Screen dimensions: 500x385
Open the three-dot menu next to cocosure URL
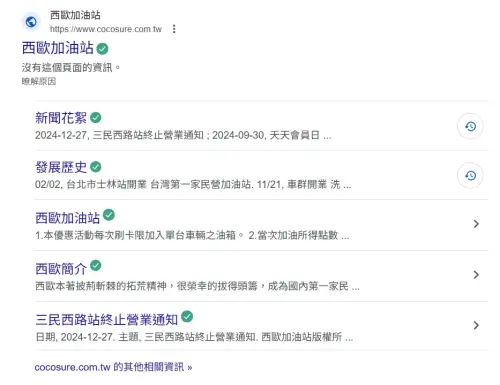click(x=174, y=29)
